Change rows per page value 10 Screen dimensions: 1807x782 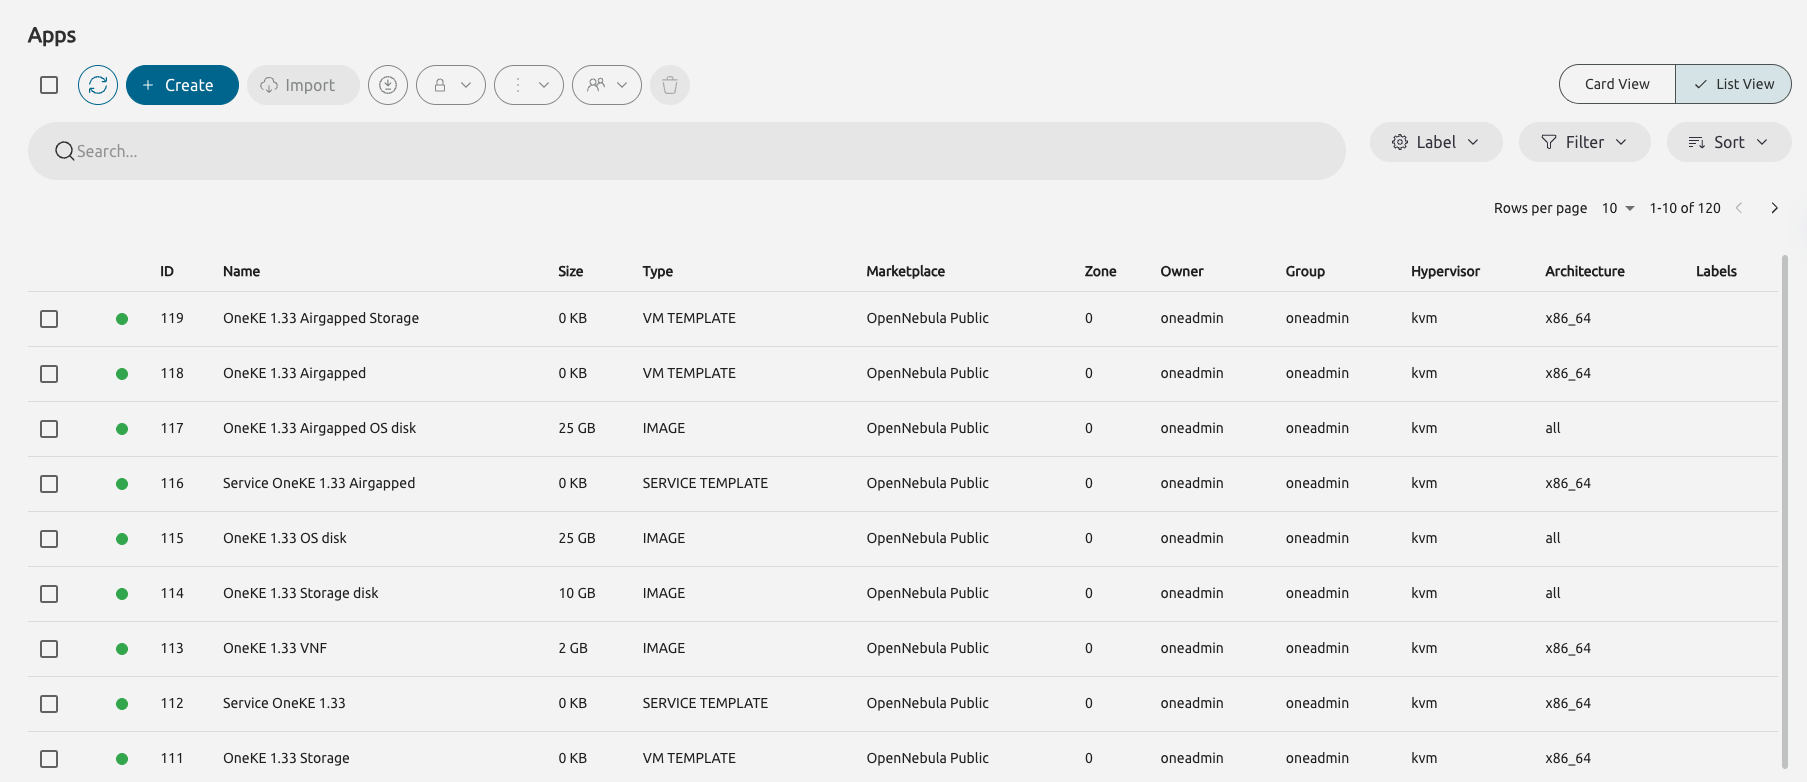click(1618, 208)
